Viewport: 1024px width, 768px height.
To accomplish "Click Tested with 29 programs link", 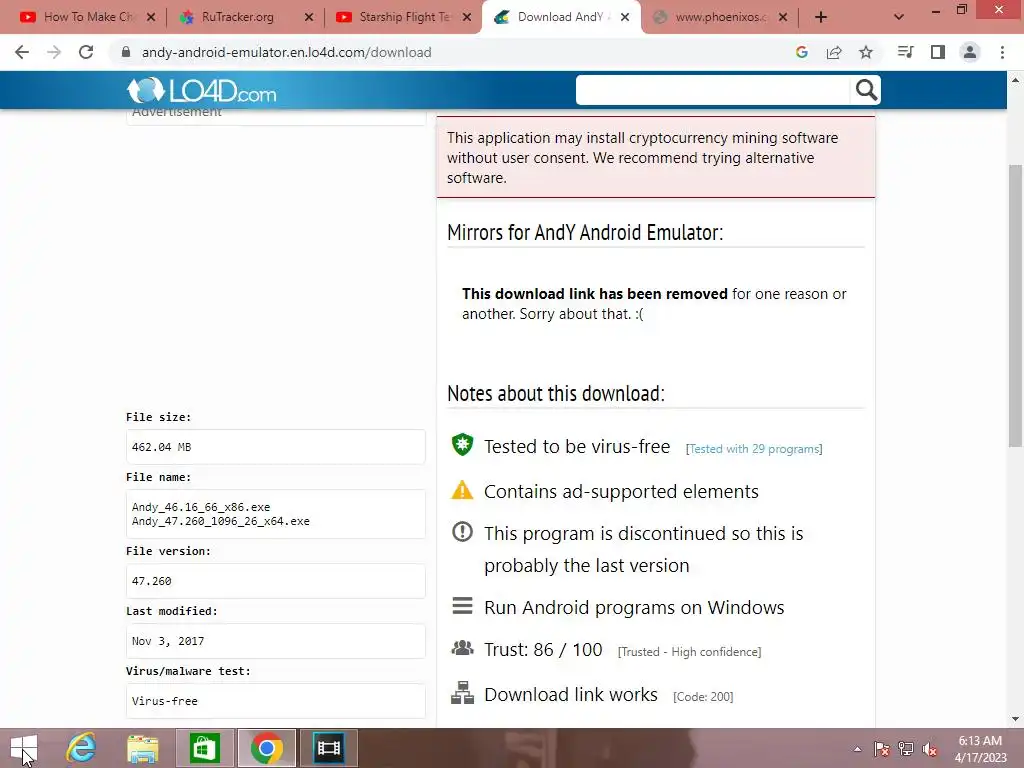I will pyautogui.click(x=754, y=449).
